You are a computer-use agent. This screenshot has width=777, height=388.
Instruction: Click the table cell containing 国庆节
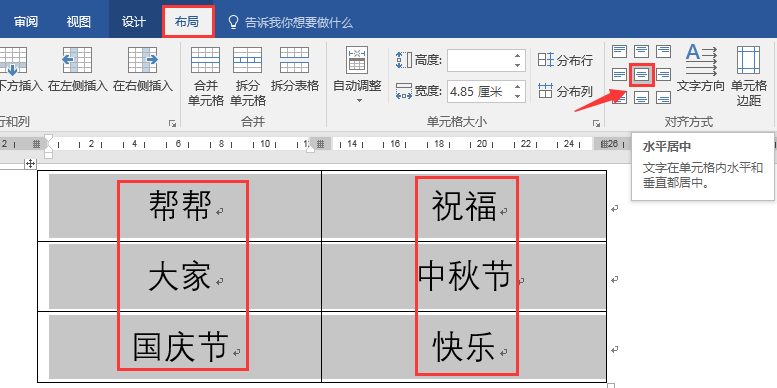[180, 346]
